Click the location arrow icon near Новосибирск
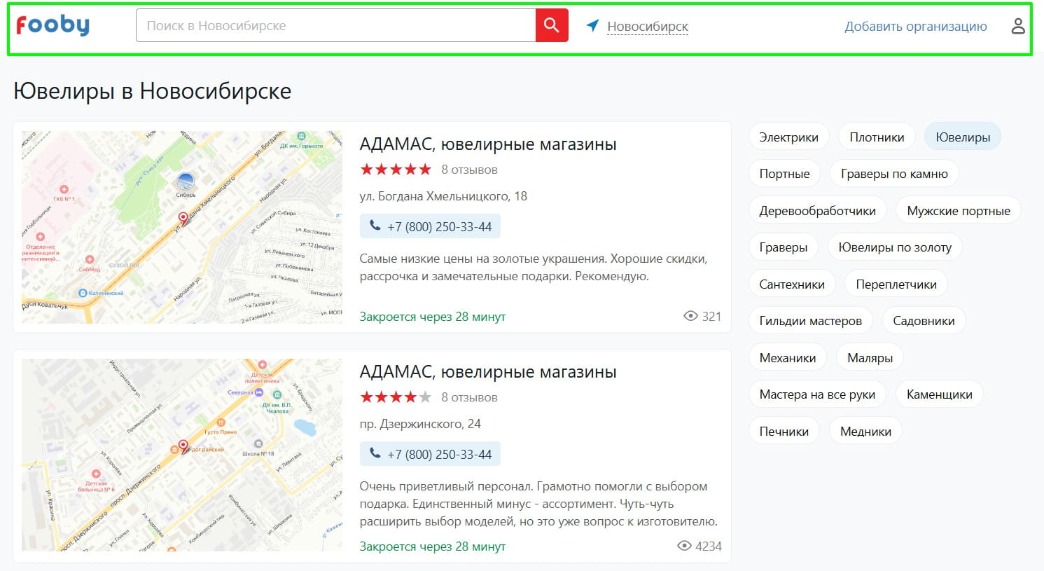Viewport: 1044px width, 571px height. tap(593, 25)
